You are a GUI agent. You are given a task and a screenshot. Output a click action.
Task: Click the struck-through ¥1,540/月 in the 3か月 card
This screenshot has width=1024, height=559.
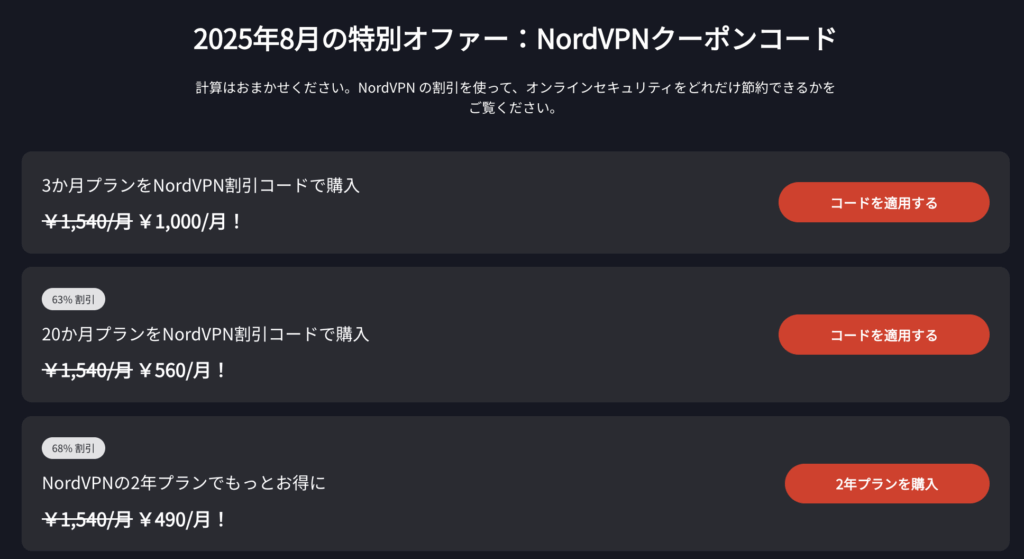(x=88, y=221)
